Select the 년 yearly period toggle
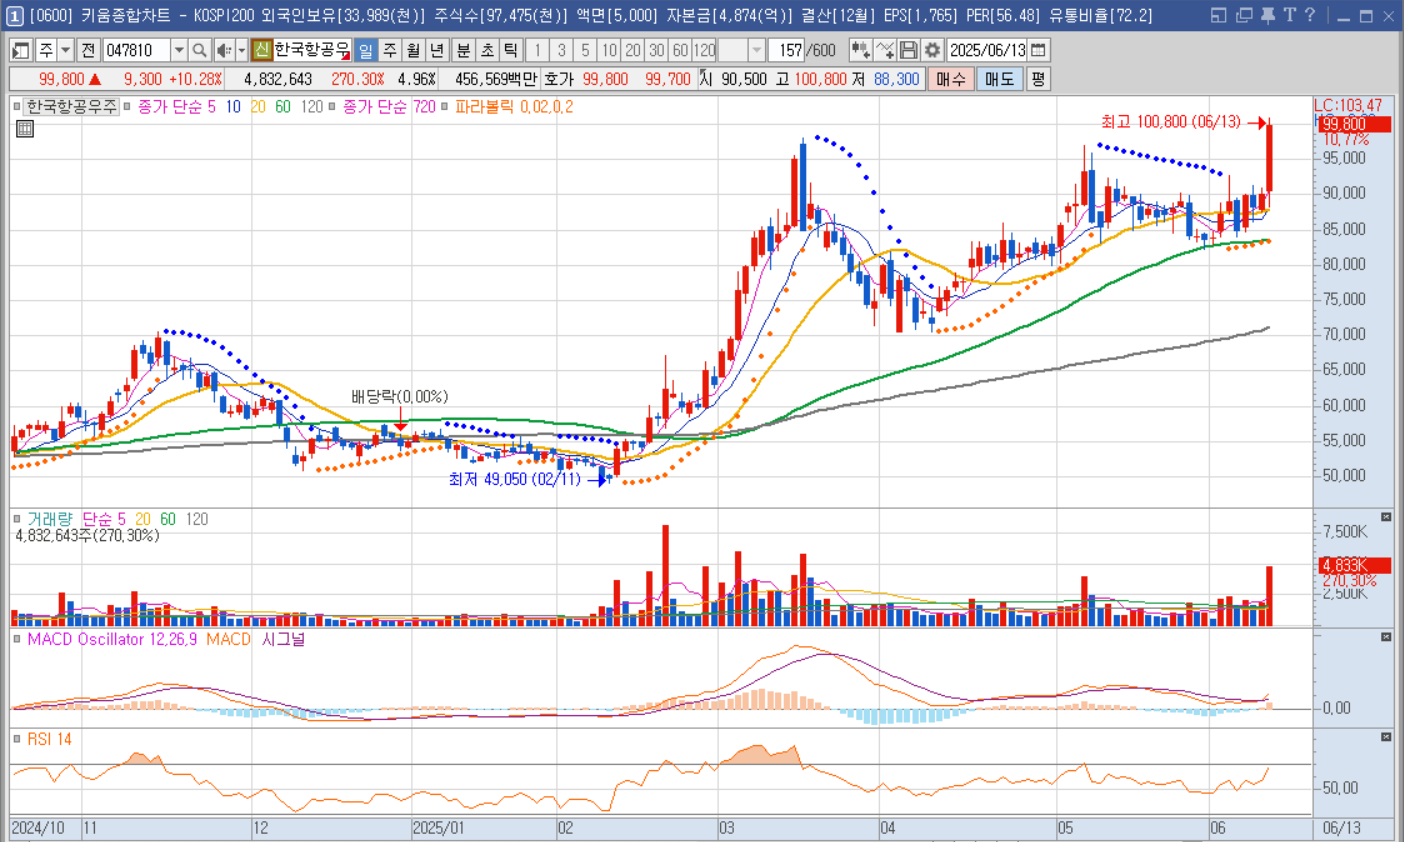This screenshot has width=1404, height=842. [437, 50]
